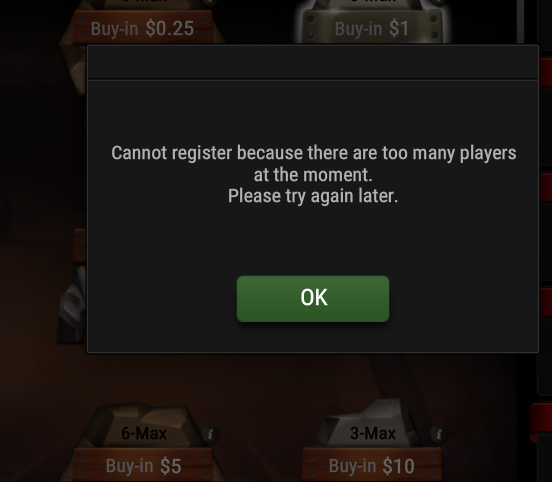
Task: Open info icon beside 6-Max
Action: (x=211, y=434)
